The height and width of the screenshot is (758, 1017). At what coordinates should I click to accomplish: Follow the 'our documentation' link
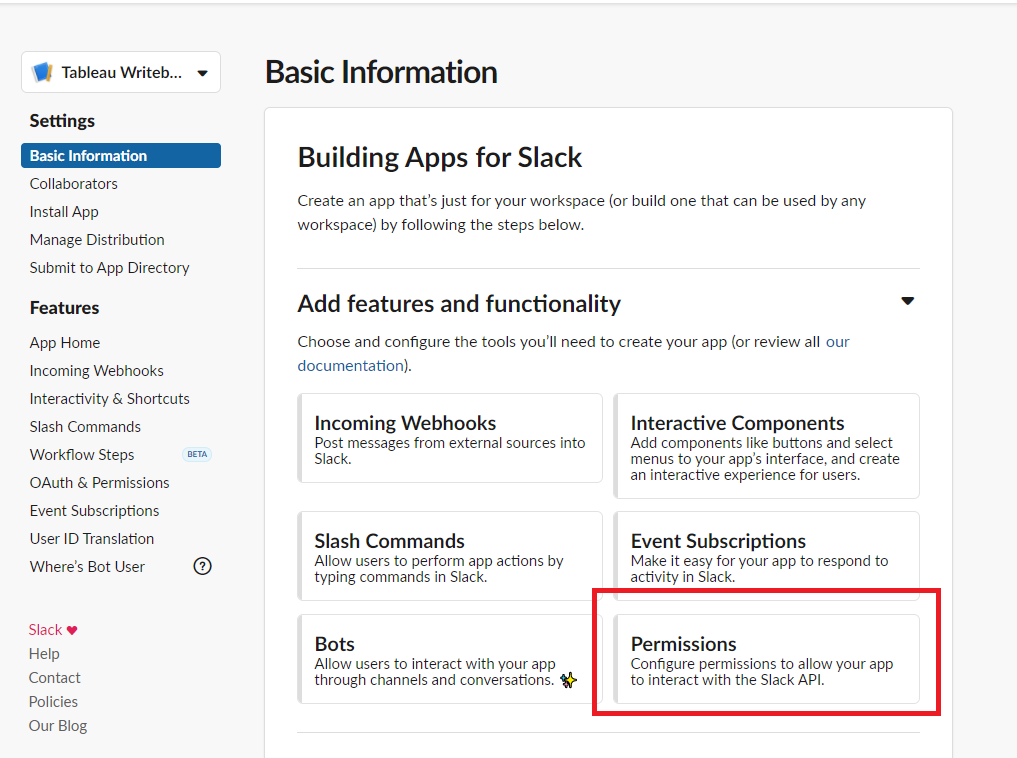click(350, 366)
